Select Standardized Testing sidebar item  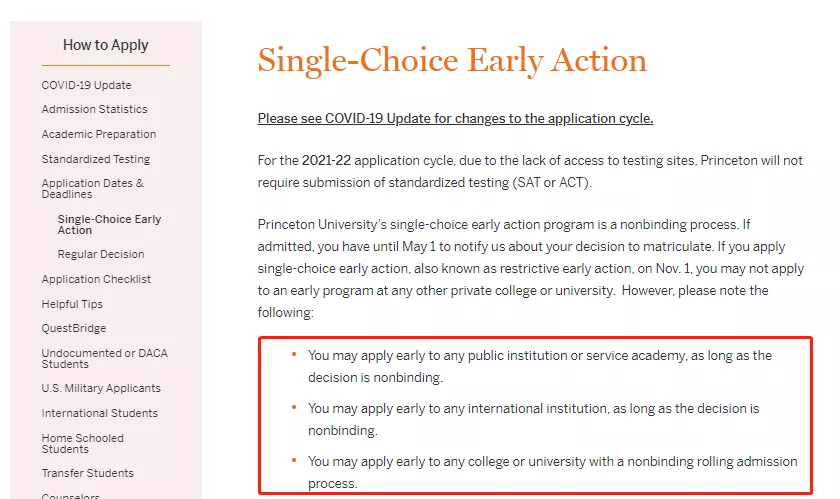click(95, 159)
